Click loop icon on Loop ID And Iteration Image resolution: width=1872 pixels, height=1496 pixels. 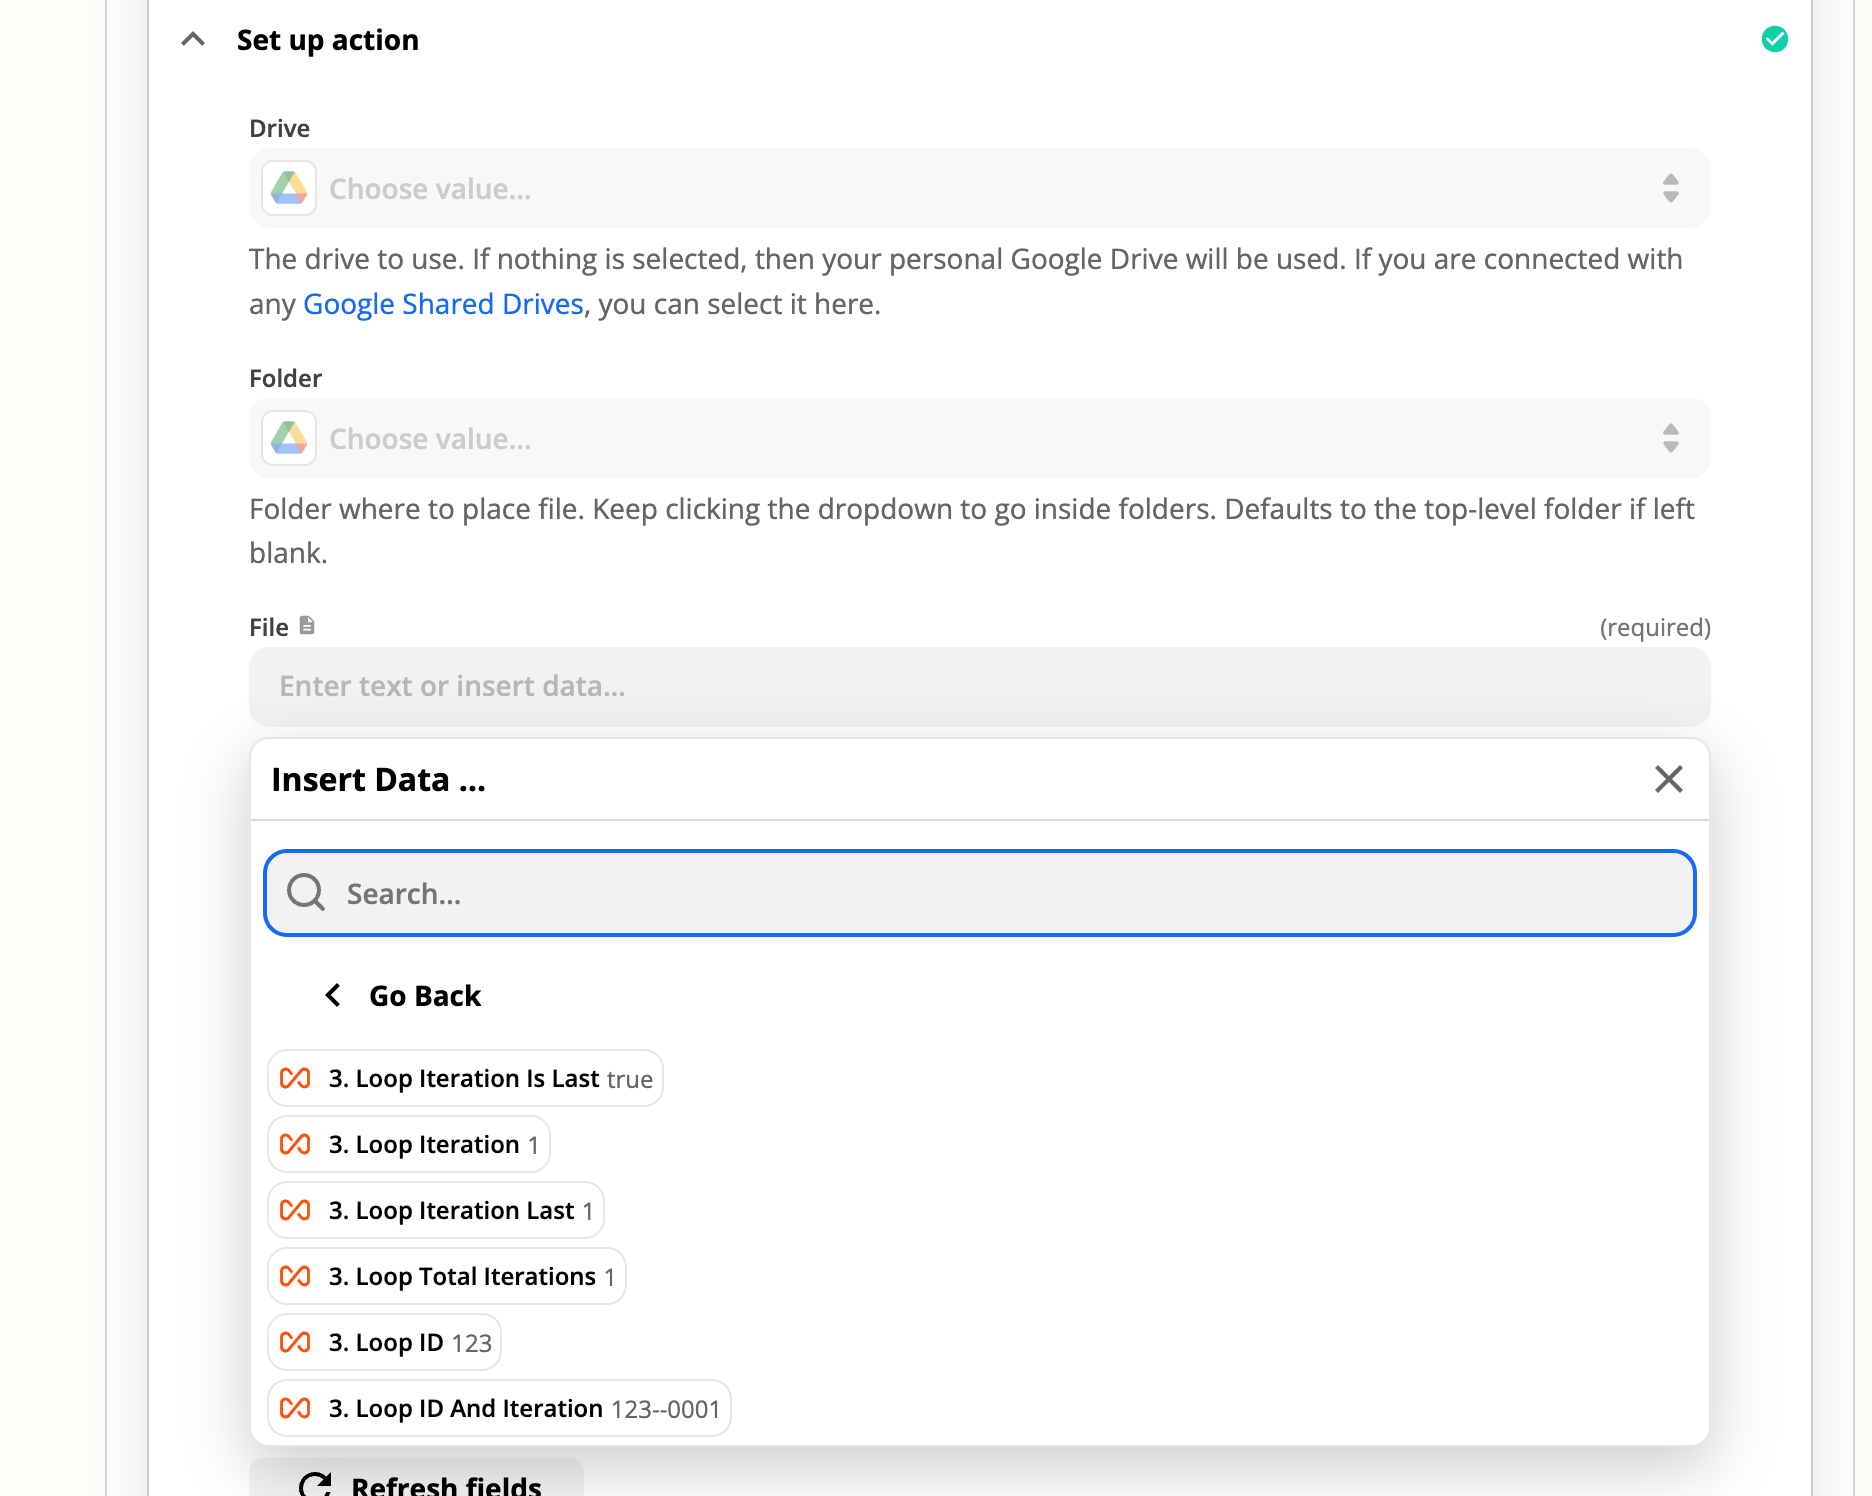click(x=295, y=1408)
